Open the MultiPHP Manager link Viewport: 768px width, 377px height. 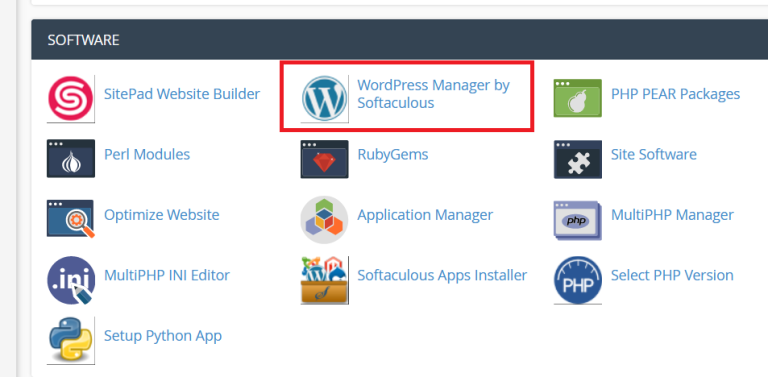click(672, 215)
